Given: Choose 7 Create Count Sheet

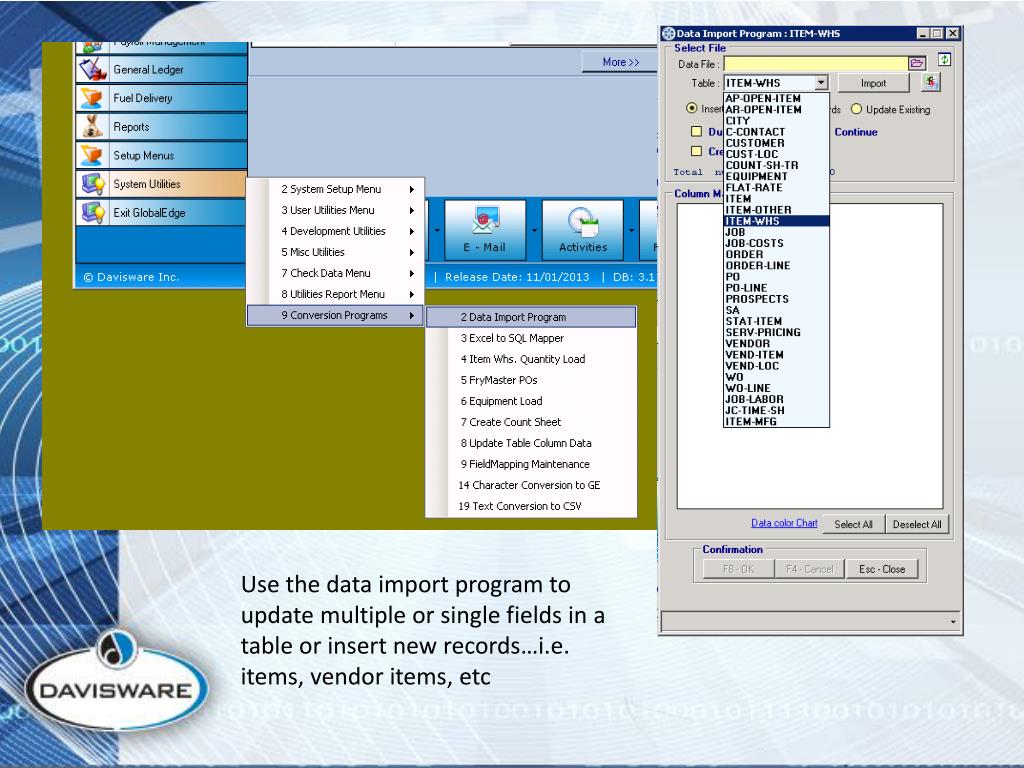Looking at the screenshot, I should pos(531,422).
